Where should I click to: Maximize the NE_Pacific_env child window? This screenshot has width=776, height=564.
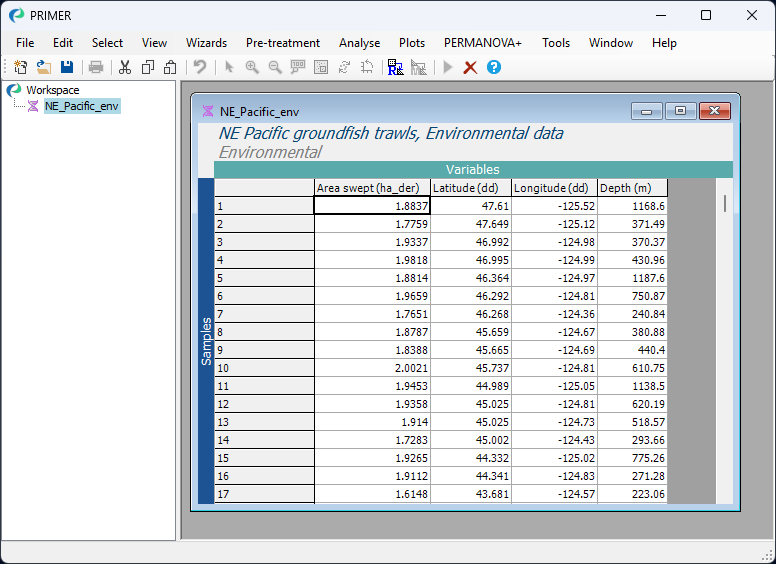(680, 111)
